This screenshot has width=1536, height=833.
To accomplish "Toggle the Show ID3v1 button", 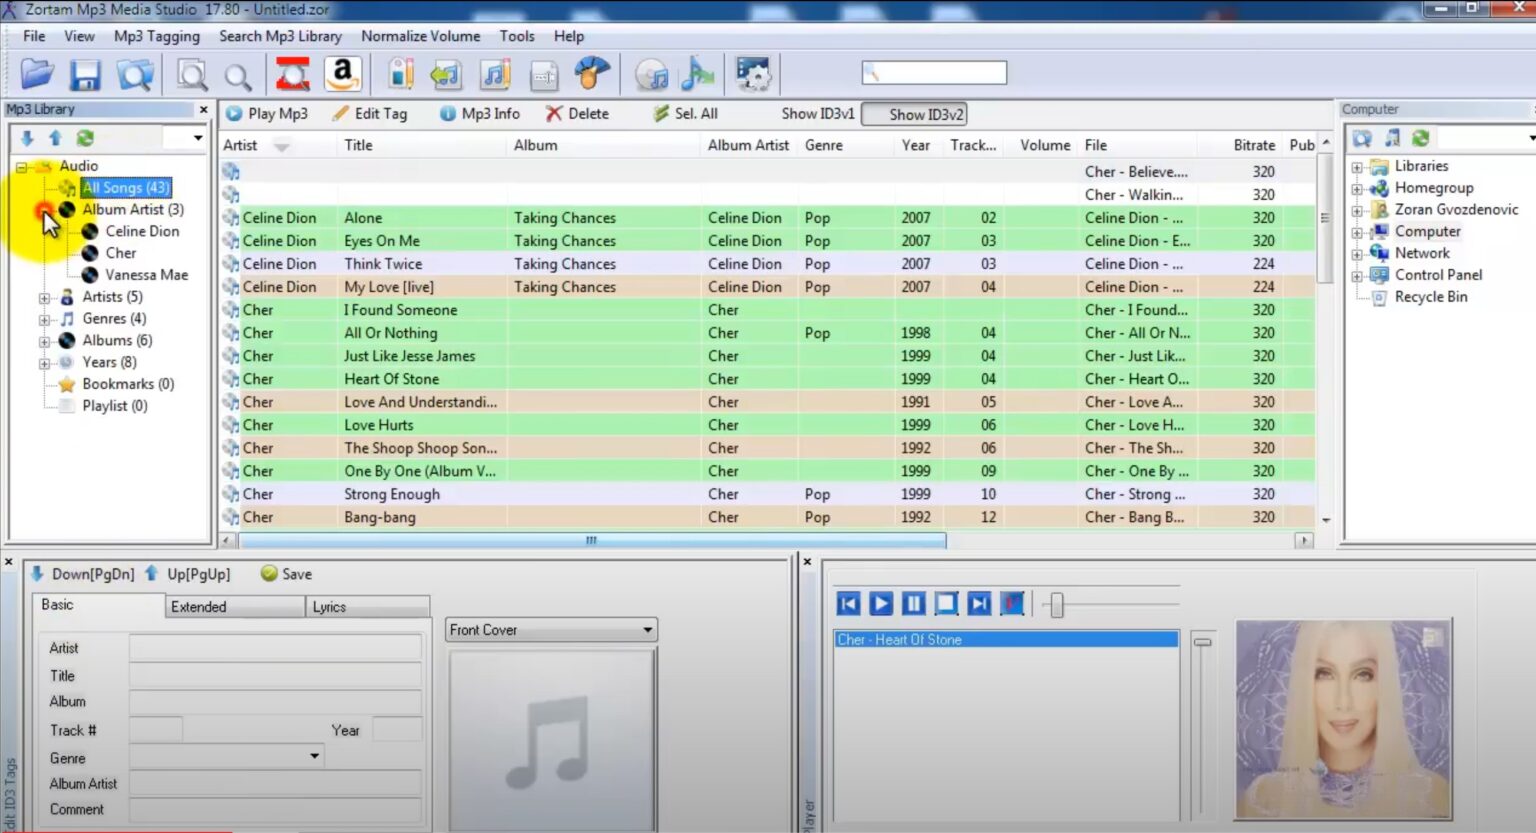I will [x=818, y=114].
